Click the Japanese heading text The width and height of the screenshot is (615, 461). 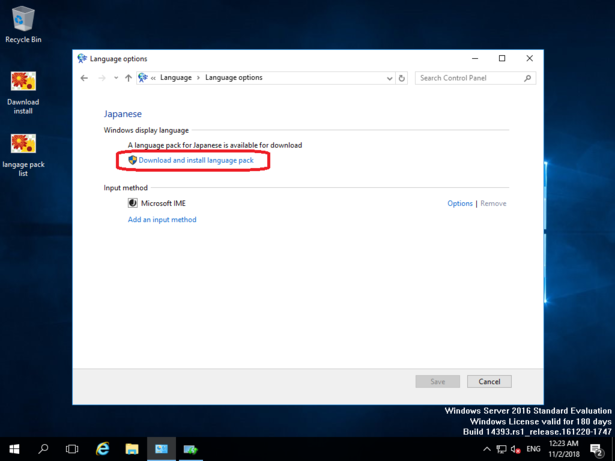coord(123,114)
